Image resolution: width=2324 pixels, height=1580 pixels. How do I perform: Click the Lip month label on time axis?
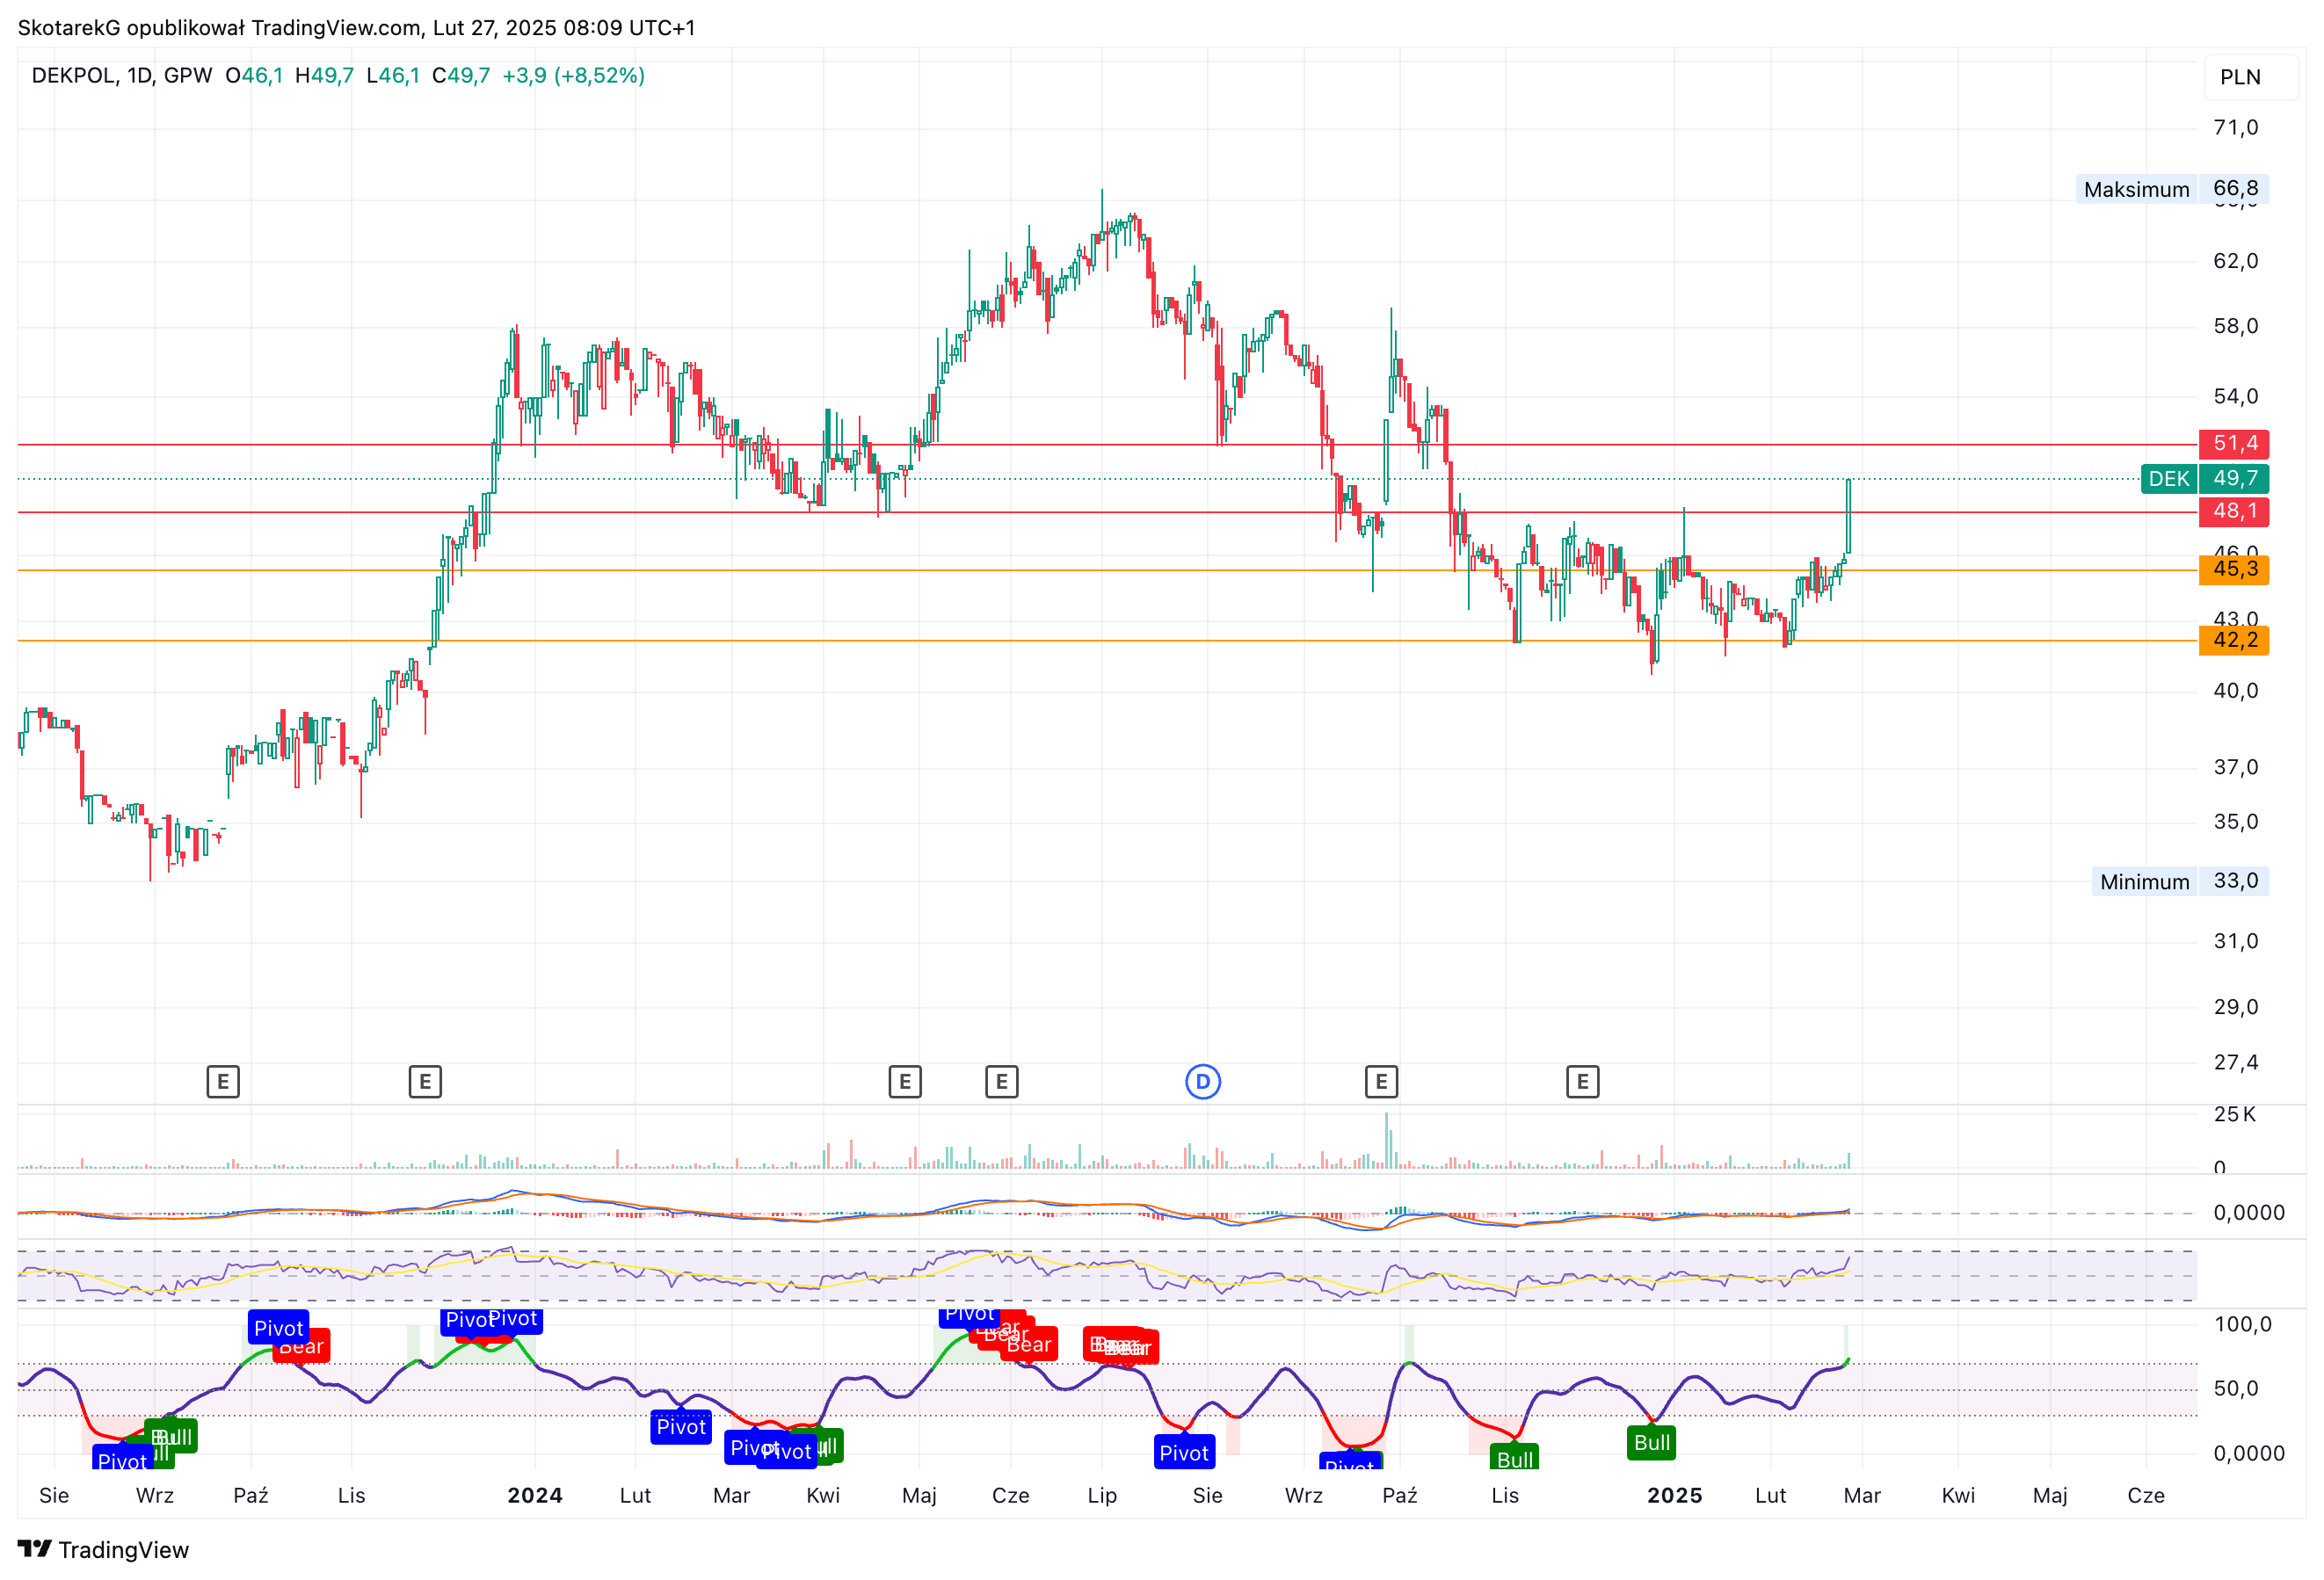(1102, 1495)
